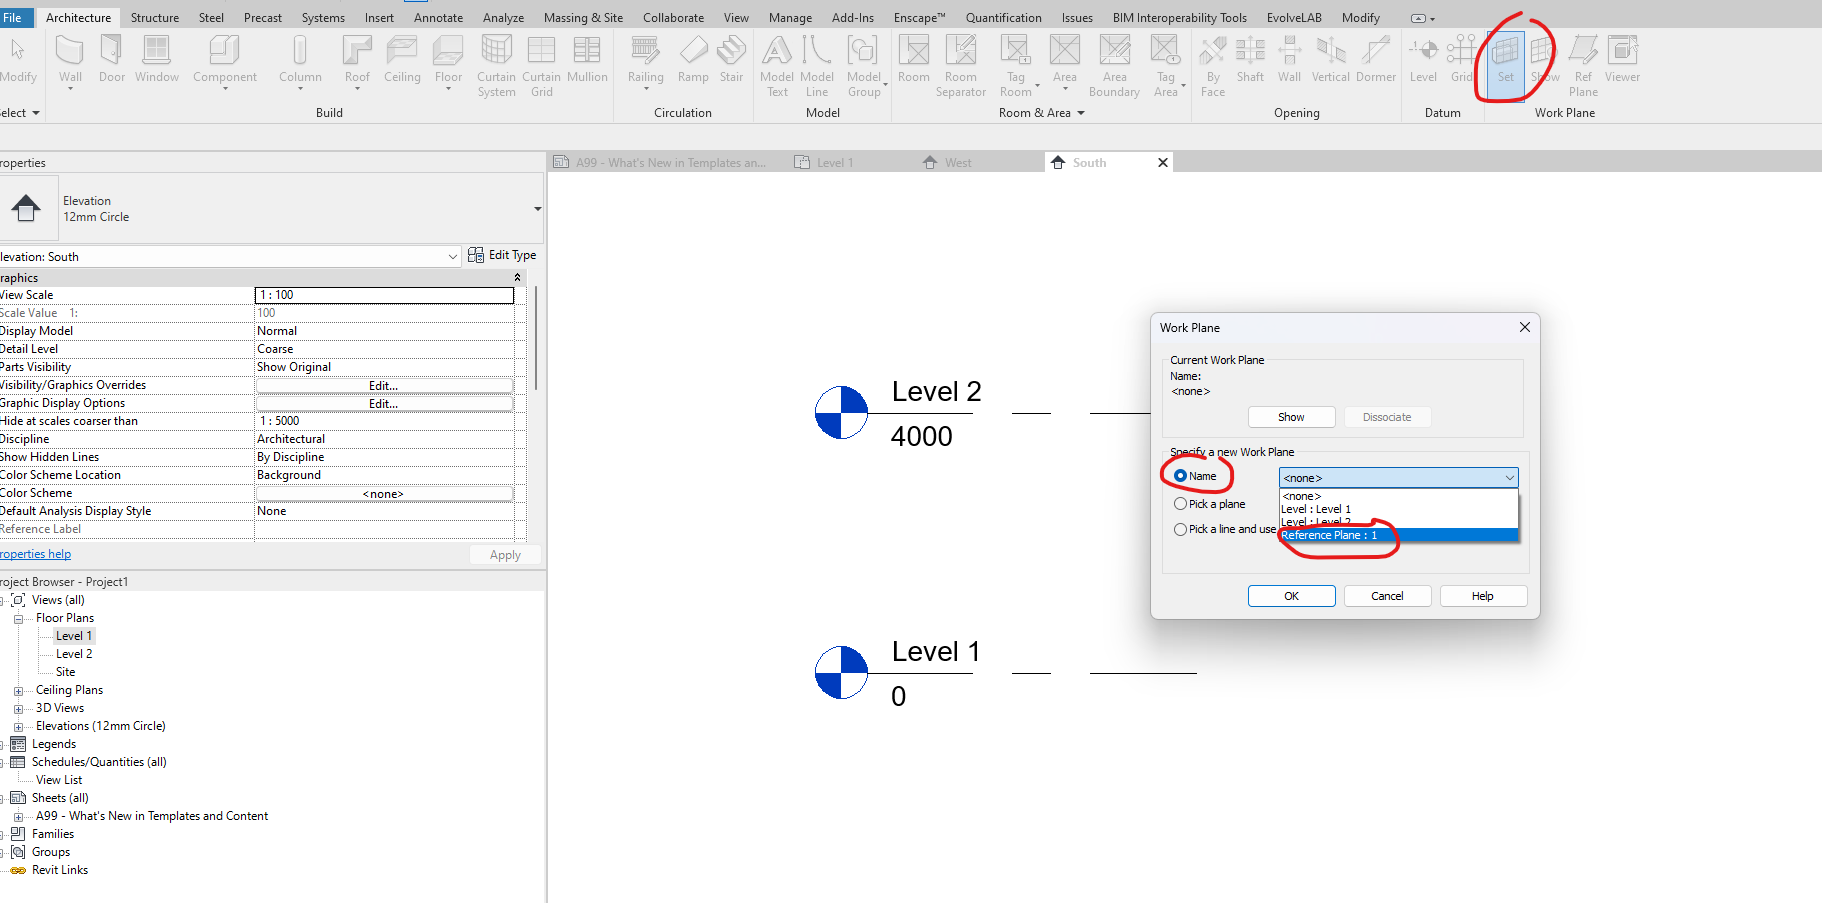Choose Level : Level 1 from list
The height and width of the screenshot is (903, 1822).
click(1398, 509)
